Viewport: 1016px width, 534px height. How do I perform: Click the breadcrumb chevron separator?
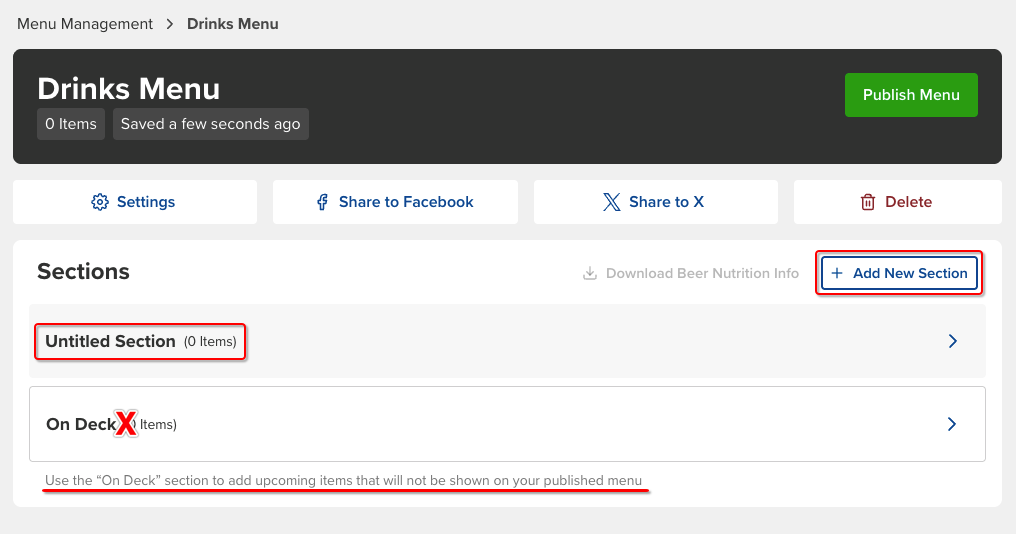pos(170,24)
